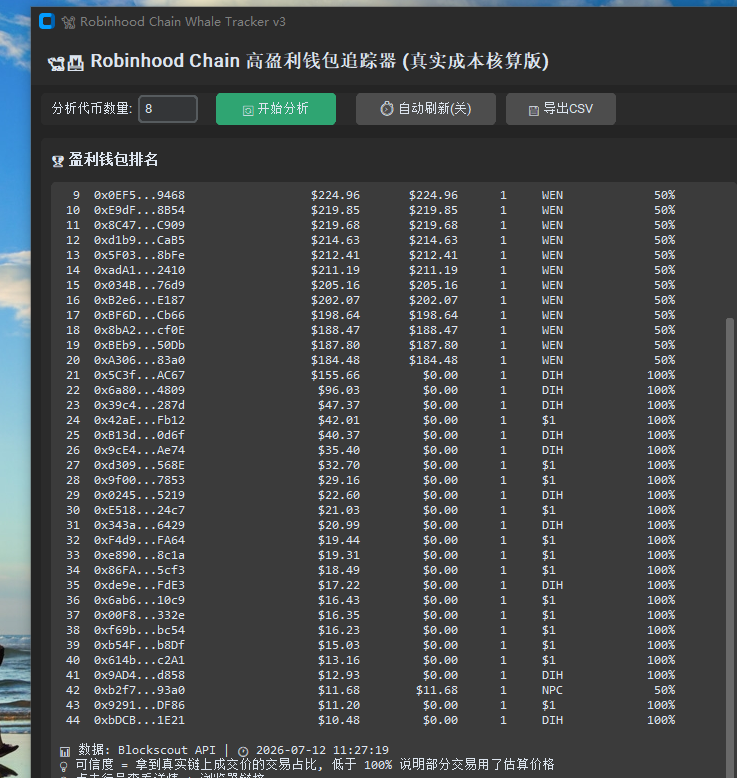Select wallet row 0xE9dF...8B54
Image resolution: width=737 pixels, height=778 pixels.
[x=370, y=210]
